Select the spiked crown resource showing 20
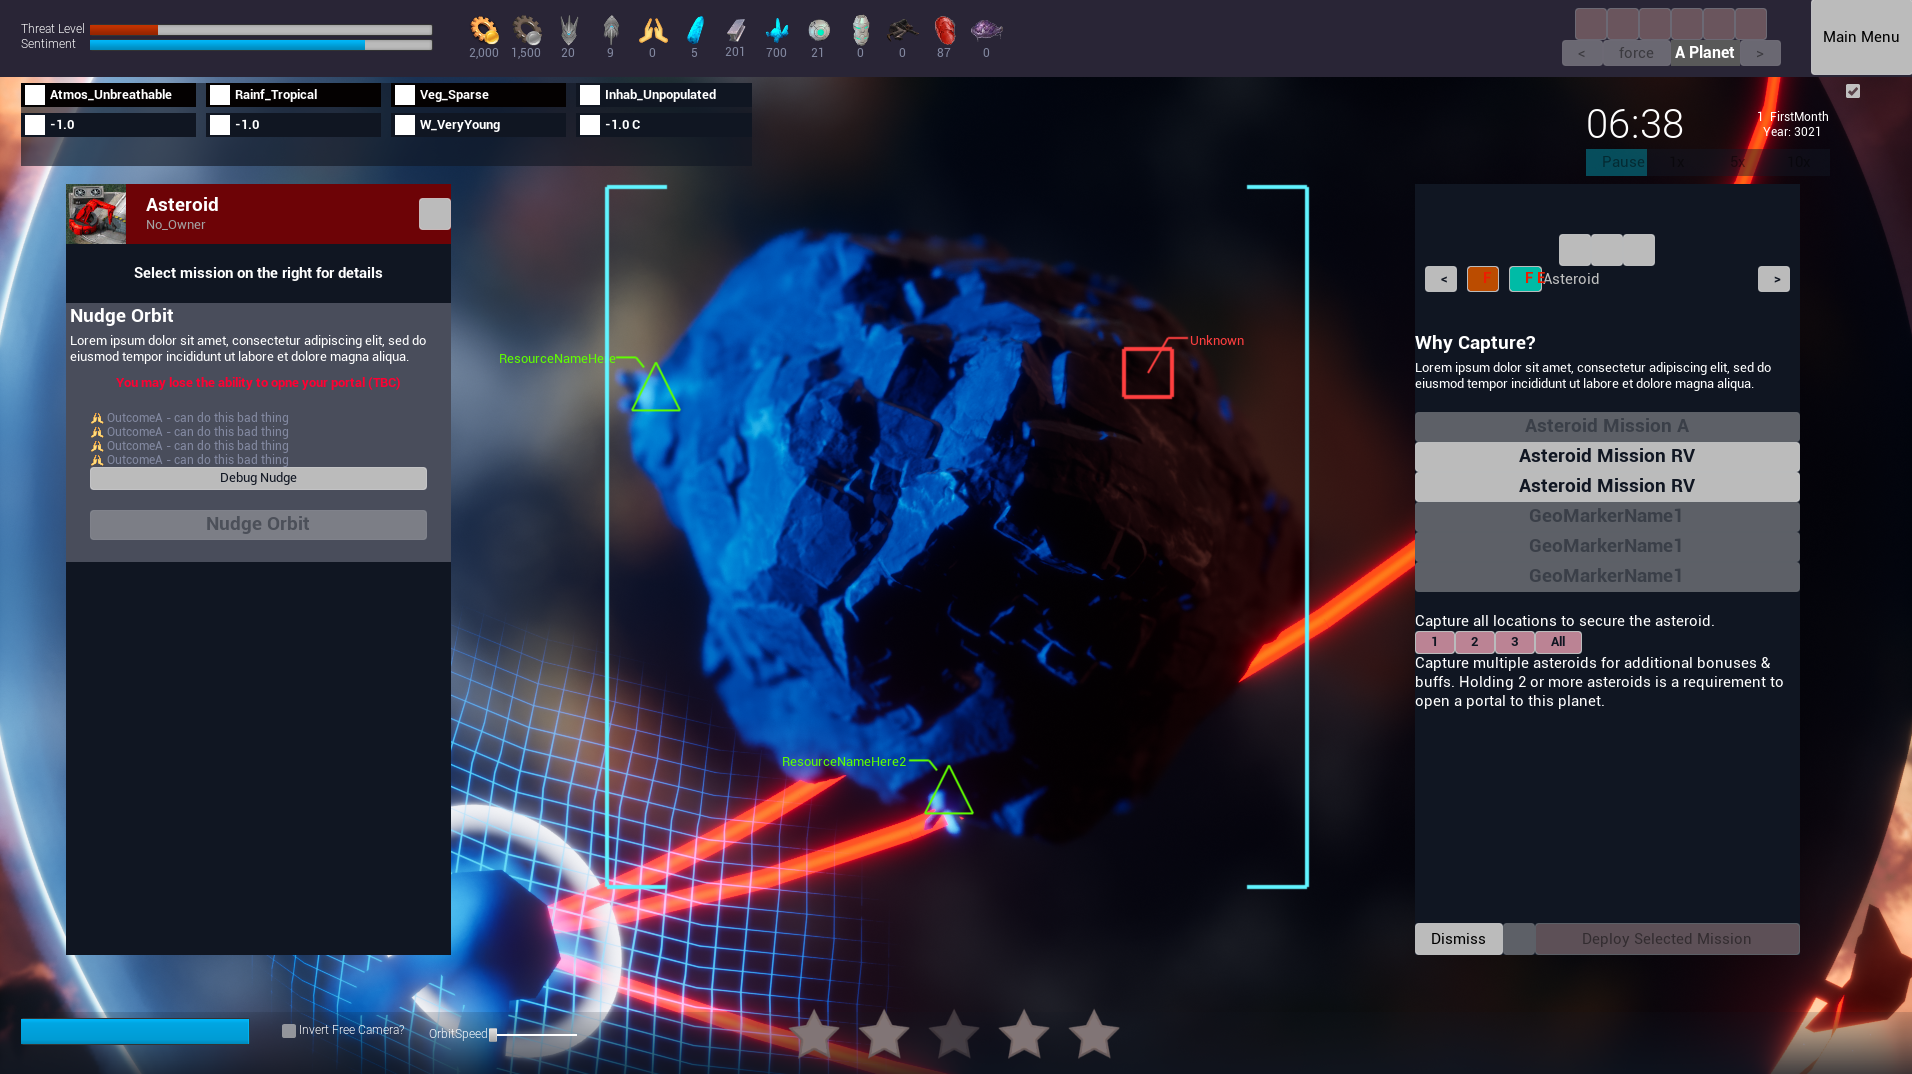The image size is (1912, 1074). point(568,30)
